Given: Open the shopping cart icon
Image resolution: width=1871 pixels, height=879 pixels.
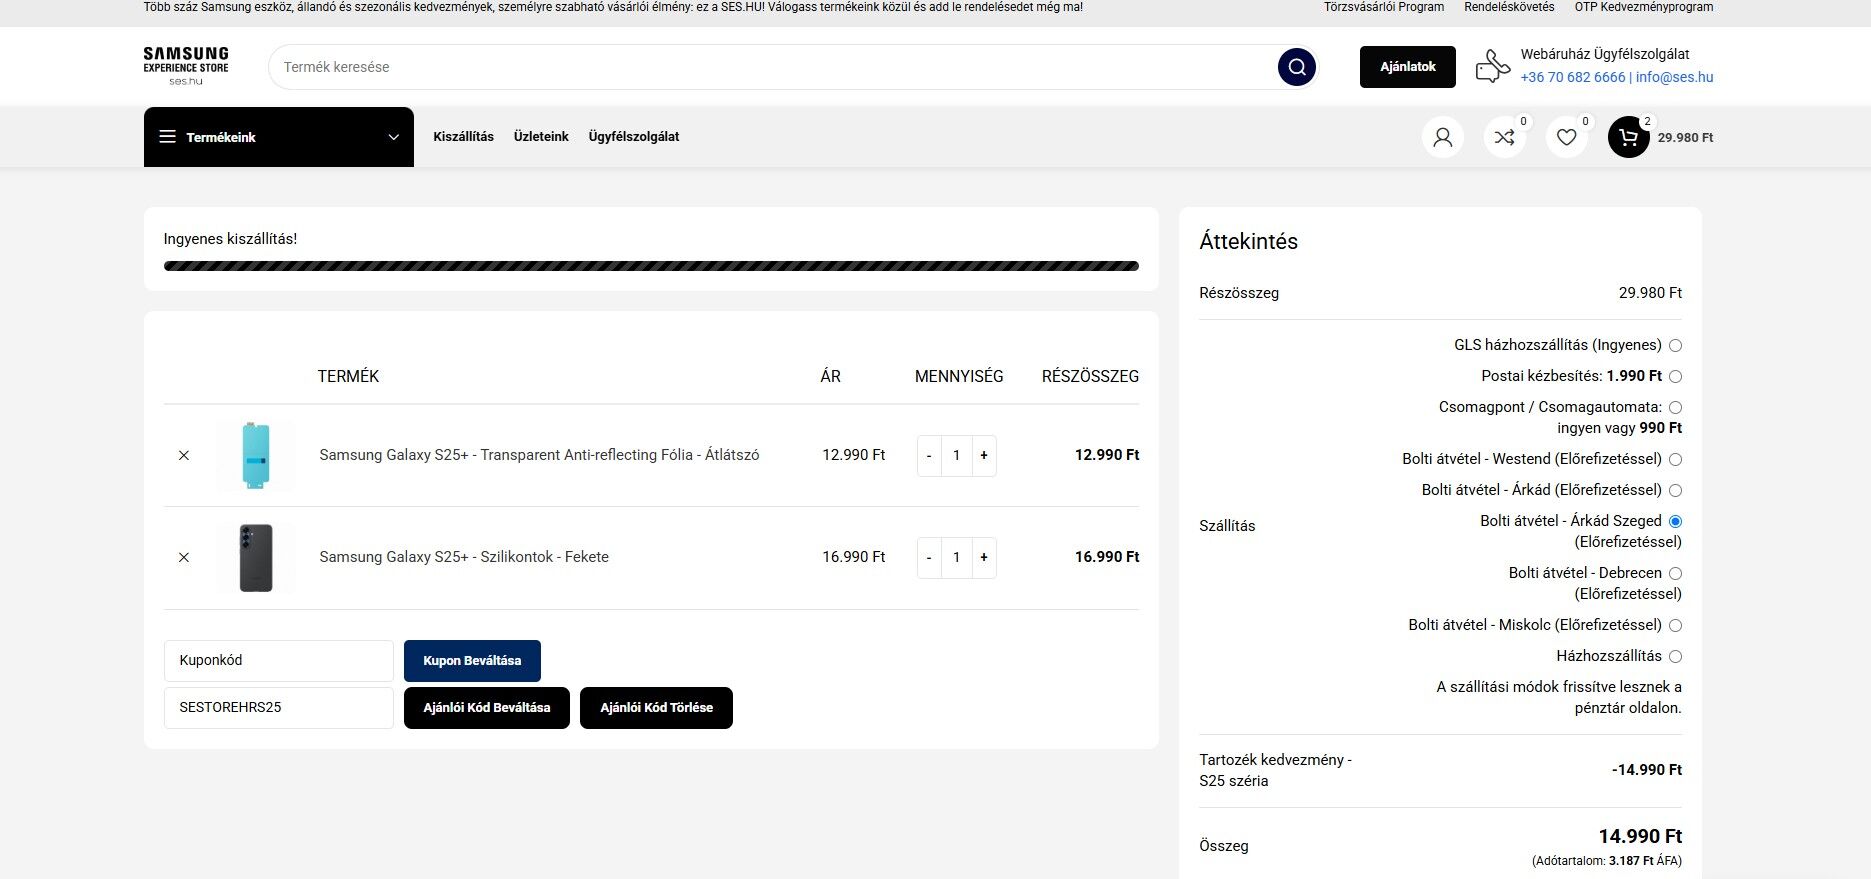Looking at the screenshot, I should (1628, 137).
